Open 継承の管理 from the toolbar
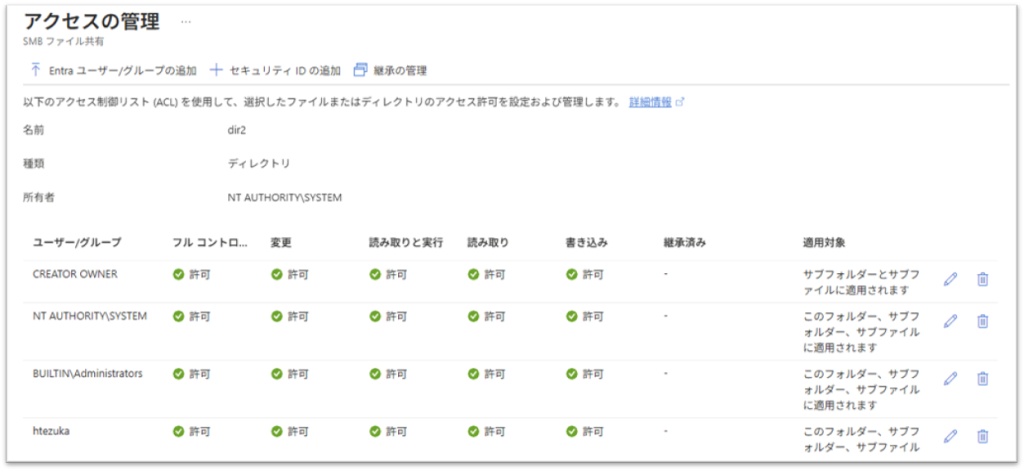Viewport: 1024px width, 471px height. click(390, 71)
